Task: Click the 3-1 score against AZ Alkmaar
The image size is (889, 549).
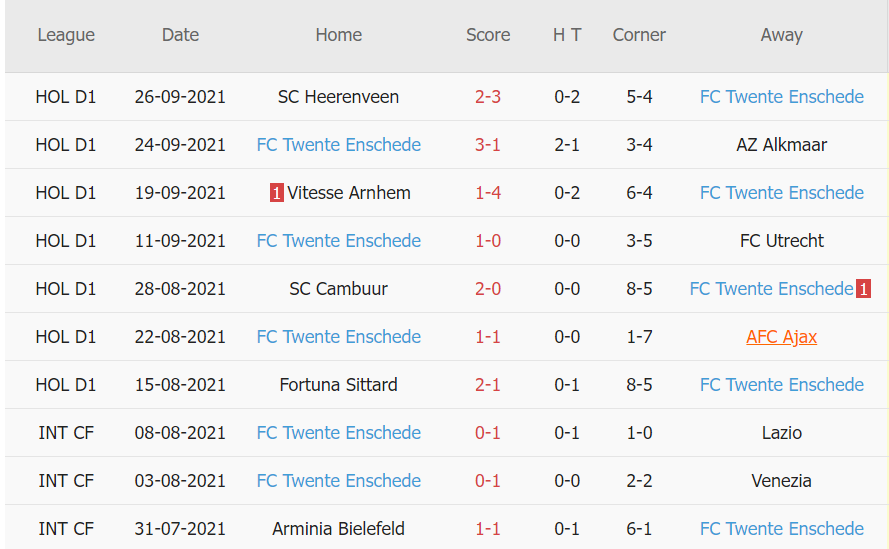Action: coord(488,145)
